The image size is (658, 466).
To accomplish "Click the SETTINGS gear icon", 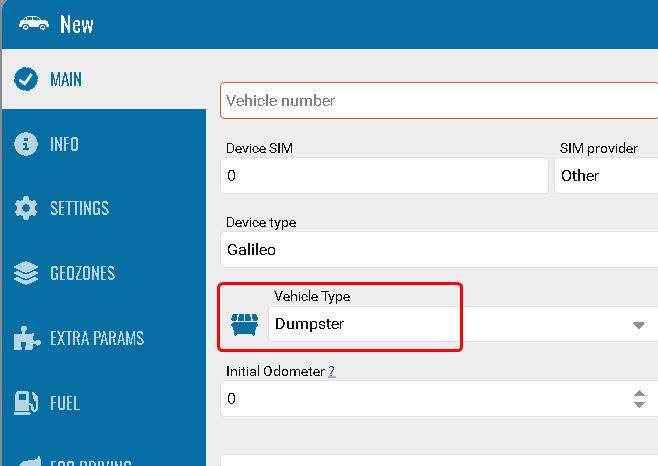I will click(x=26, y=209).
